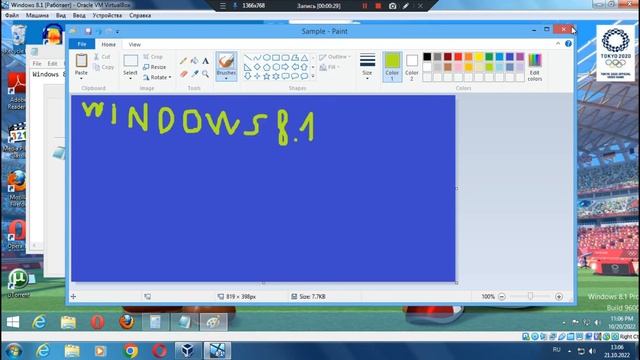Open the Resize dialog
640x360 pixels.
tap(154, 67)
